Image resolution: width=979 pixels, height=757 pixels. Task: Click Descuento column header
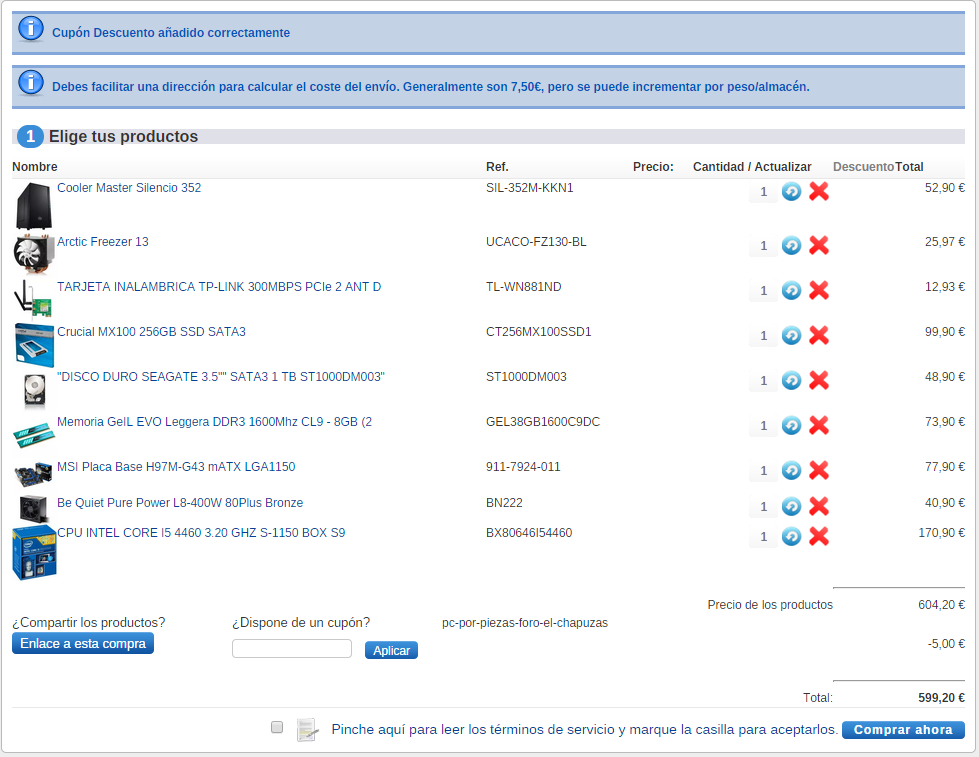click(x=863, y=167)
